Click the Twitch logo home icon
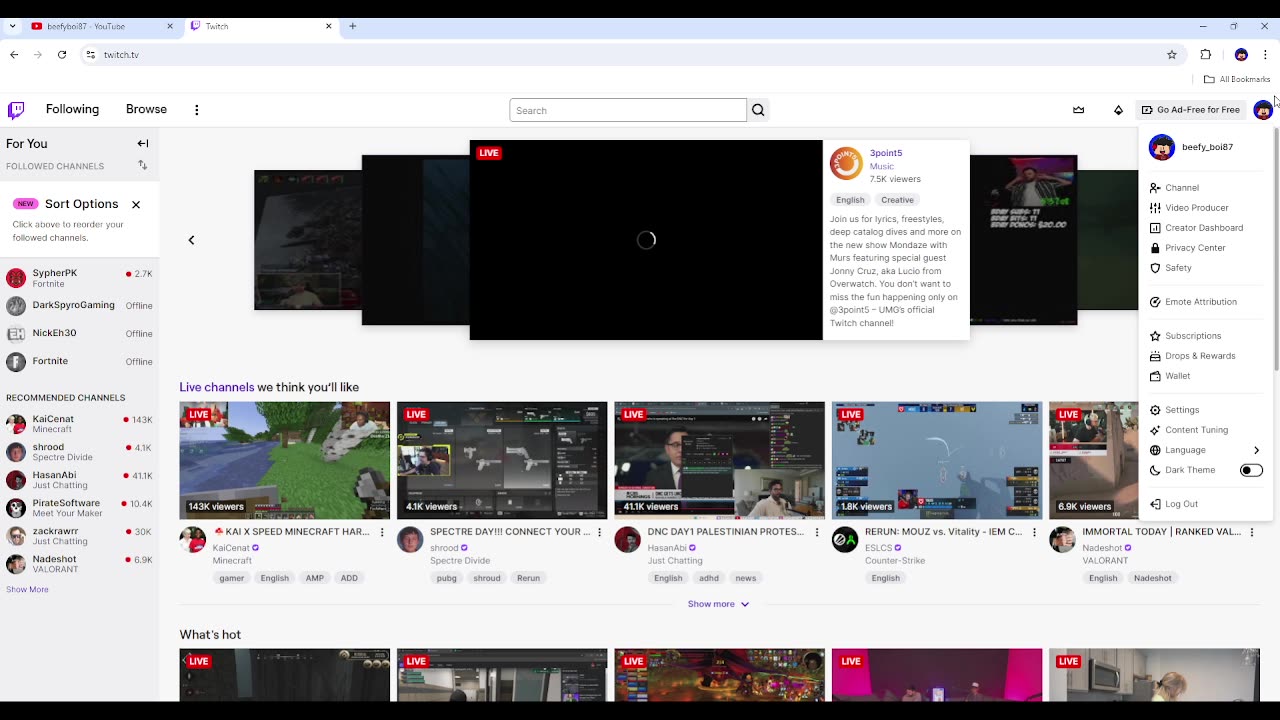The image size is (1280, 720). [x=16, y=110]
